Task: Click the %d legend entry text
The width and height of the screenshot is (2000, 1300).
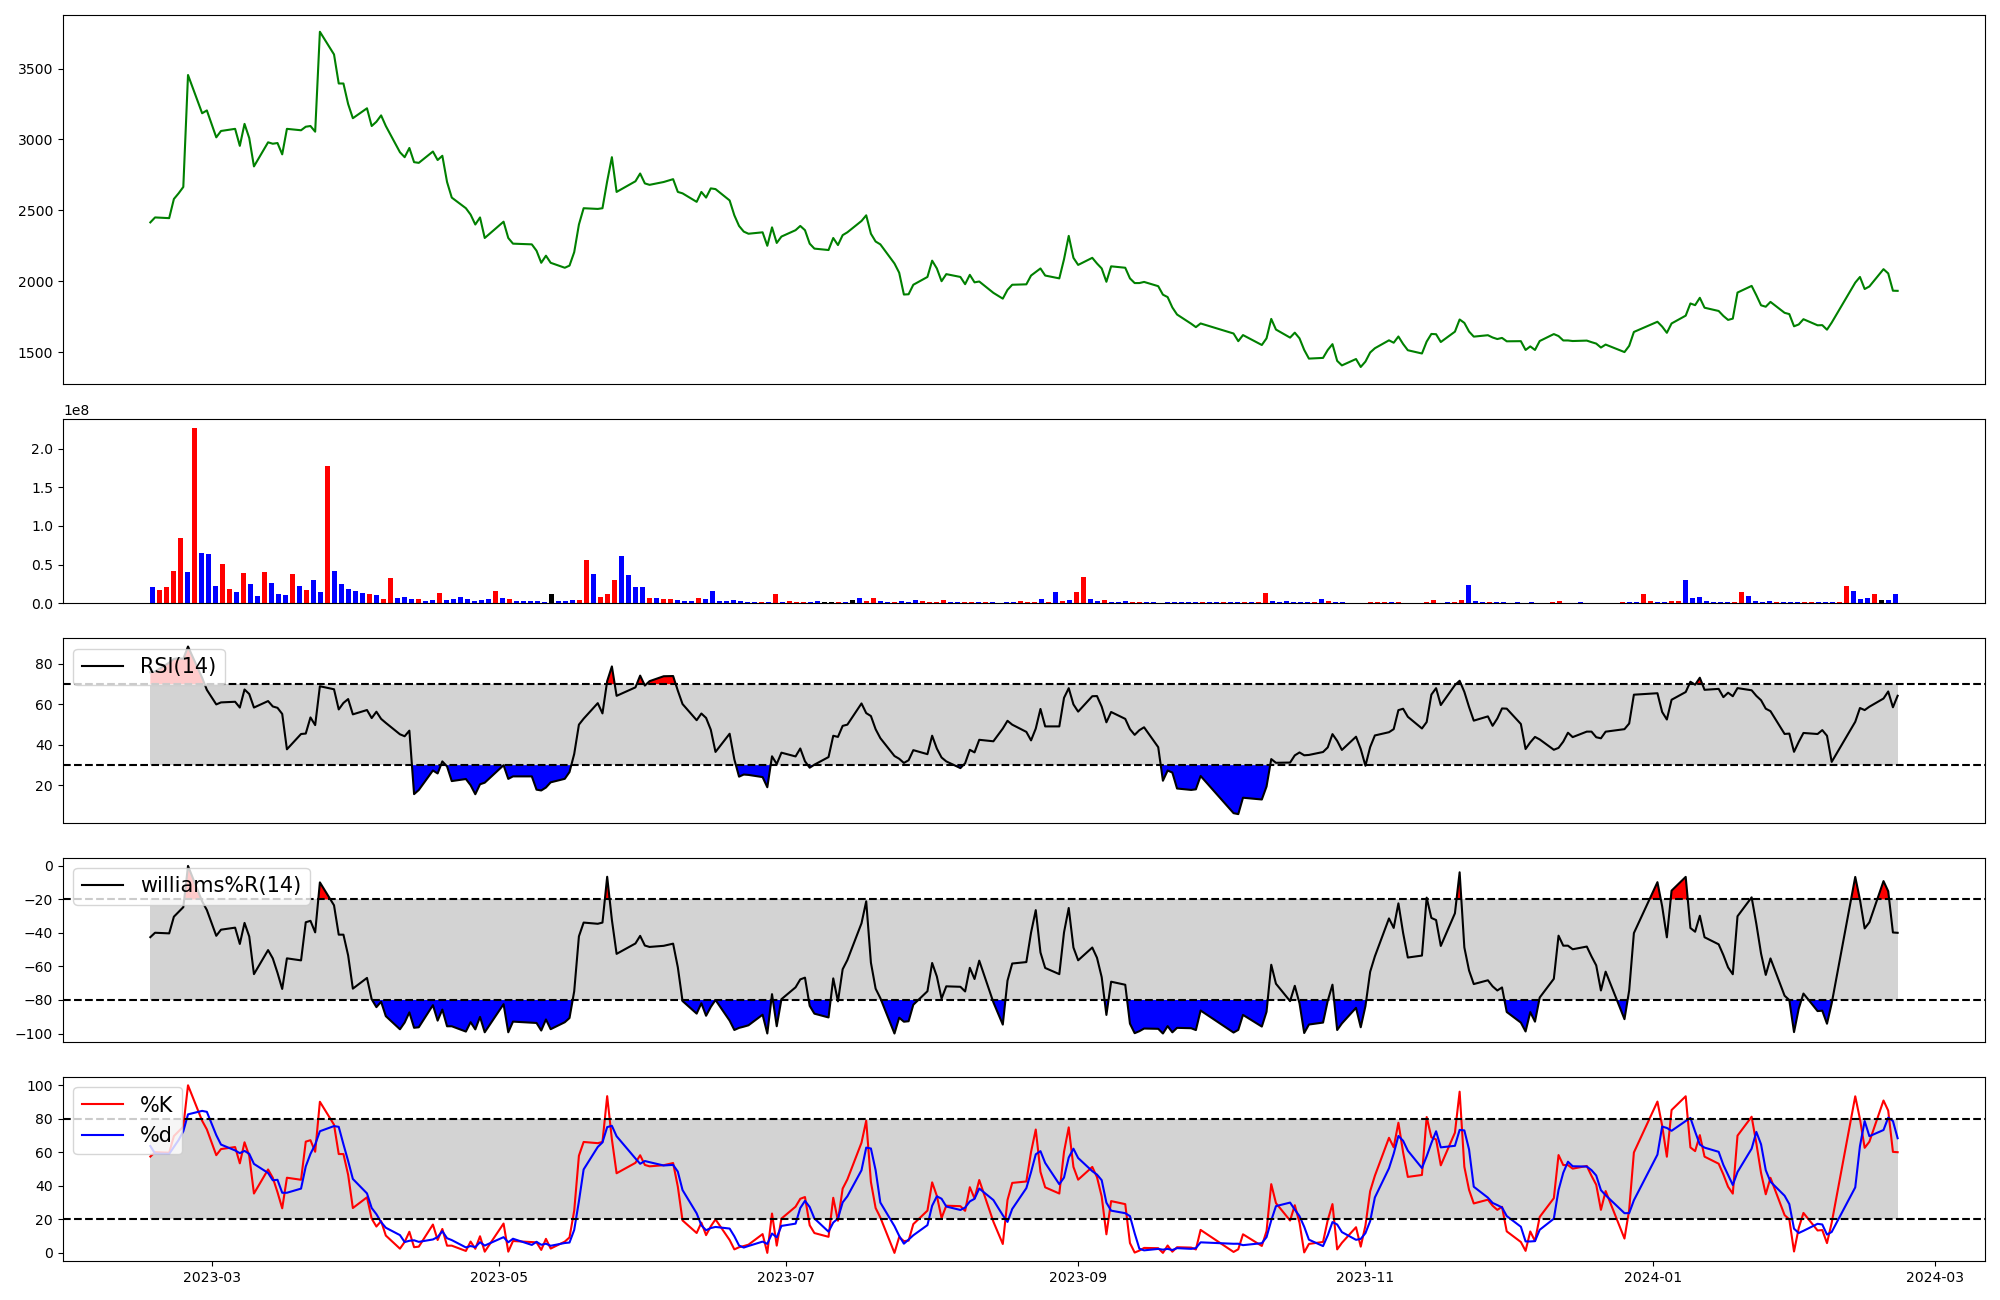Action: pos(156,1135)
